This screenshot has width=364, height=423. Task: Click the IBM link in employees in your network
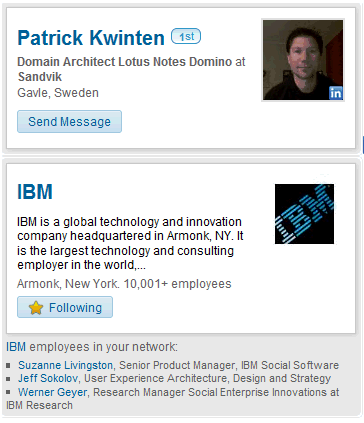pos(16,347)
